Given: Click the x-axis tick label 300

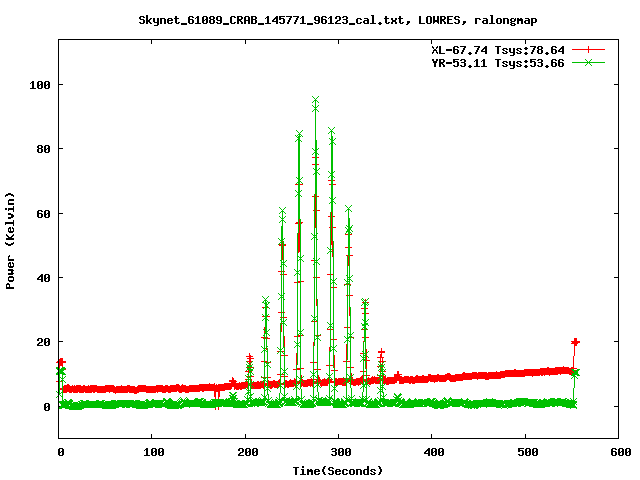Looking at the screenshot, I should [338, 452].
